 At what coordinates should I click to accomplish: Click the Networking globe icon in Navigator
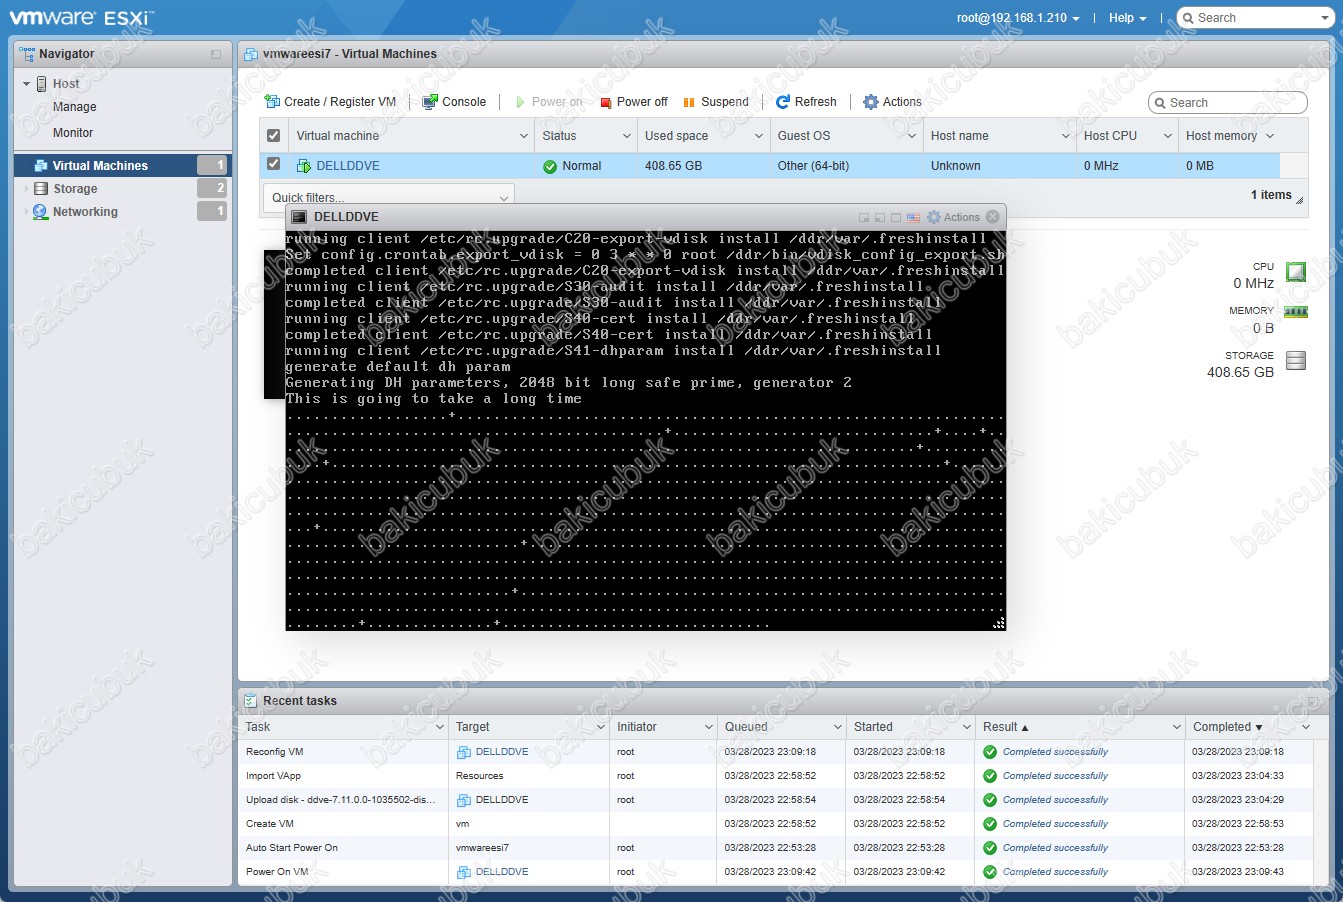coord(41,212)
